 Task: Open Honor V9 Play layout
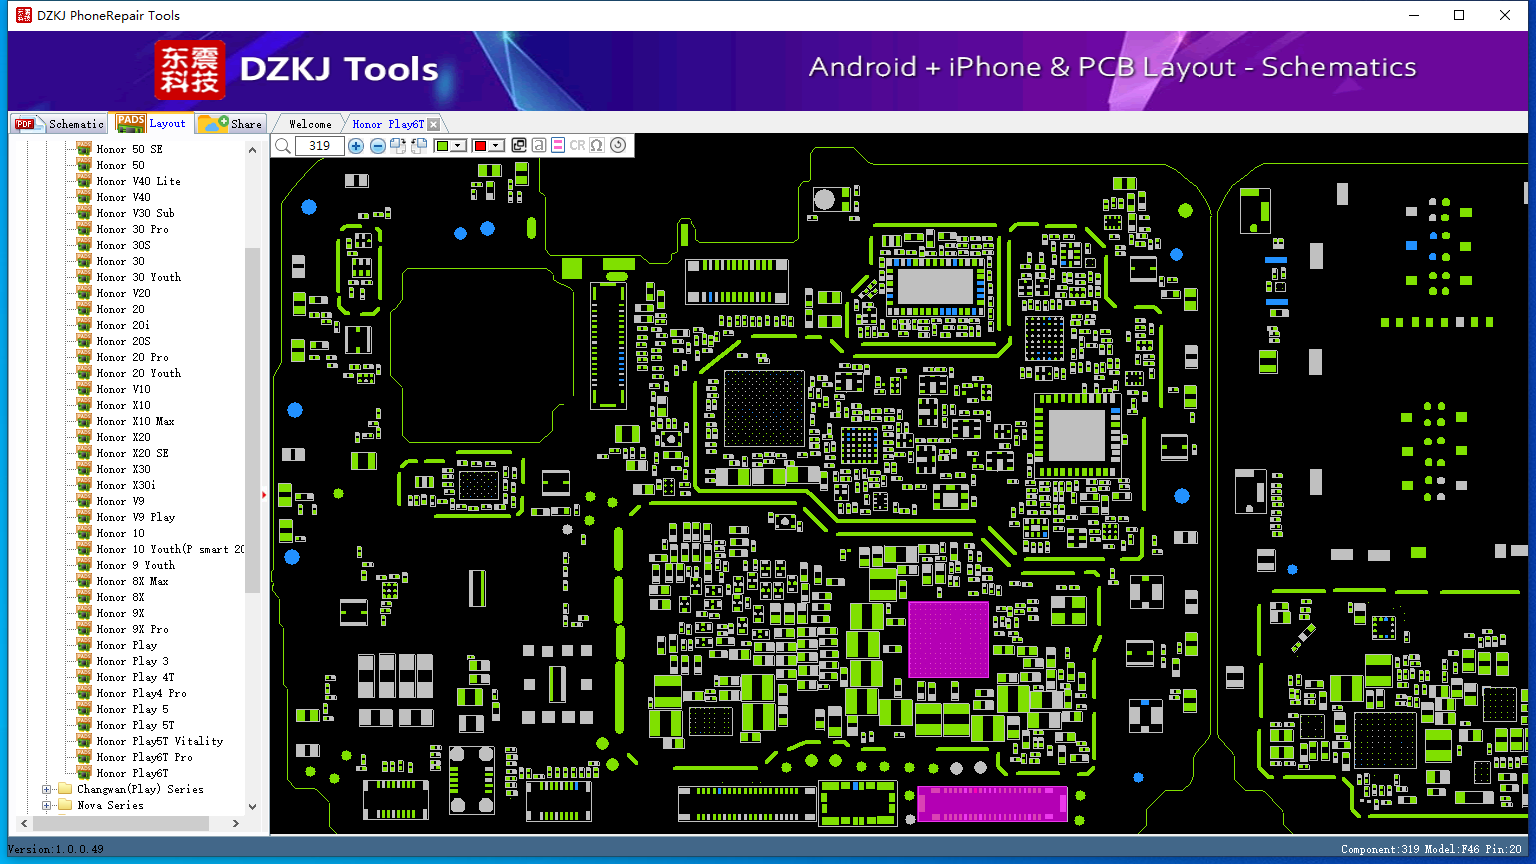[135, 517]
